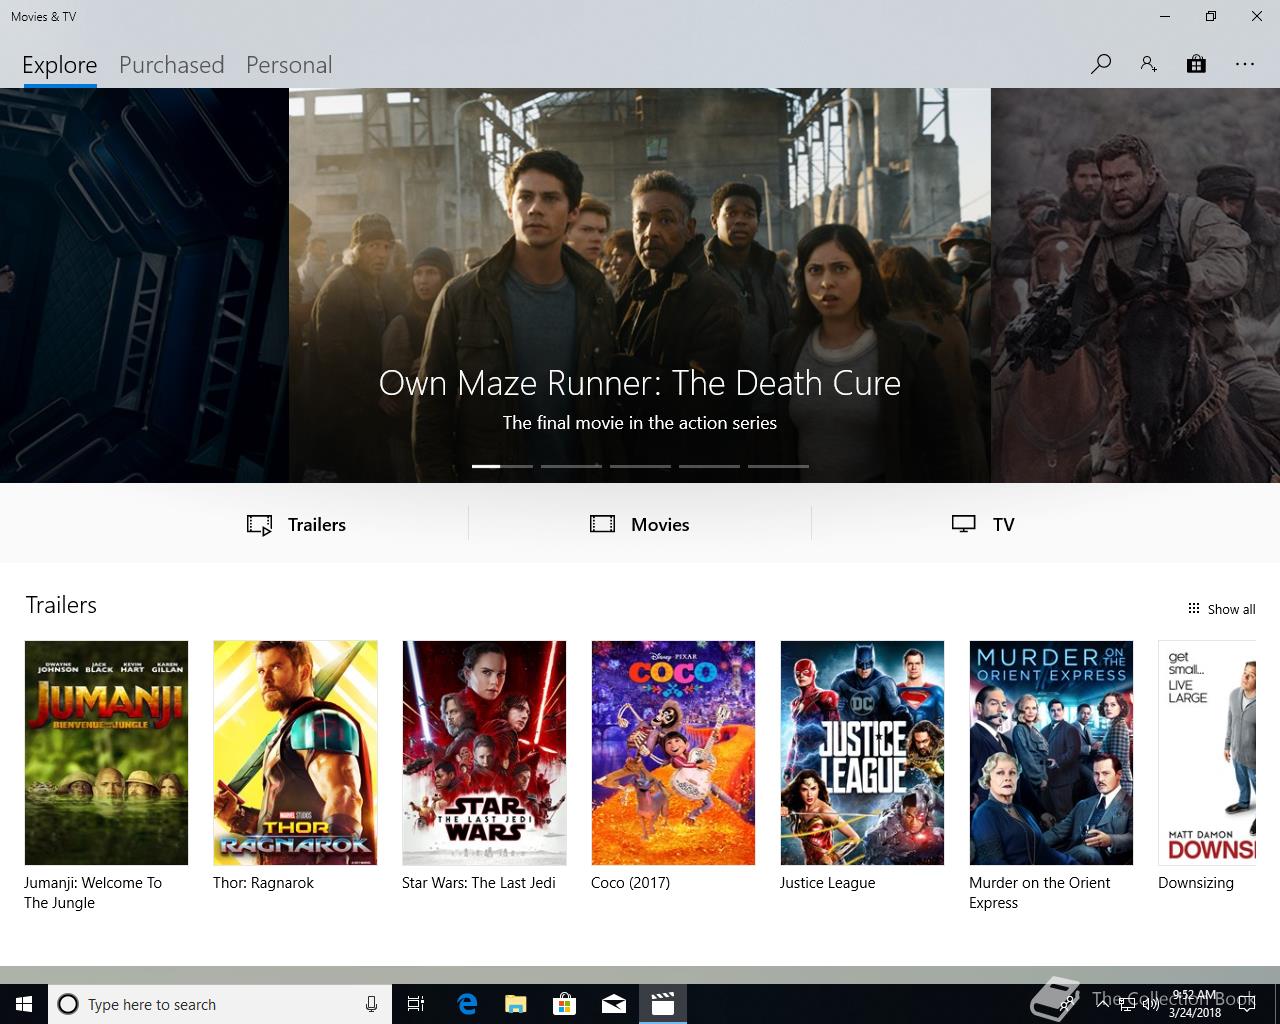Switch to the Purchased tab

click(171, 65)
